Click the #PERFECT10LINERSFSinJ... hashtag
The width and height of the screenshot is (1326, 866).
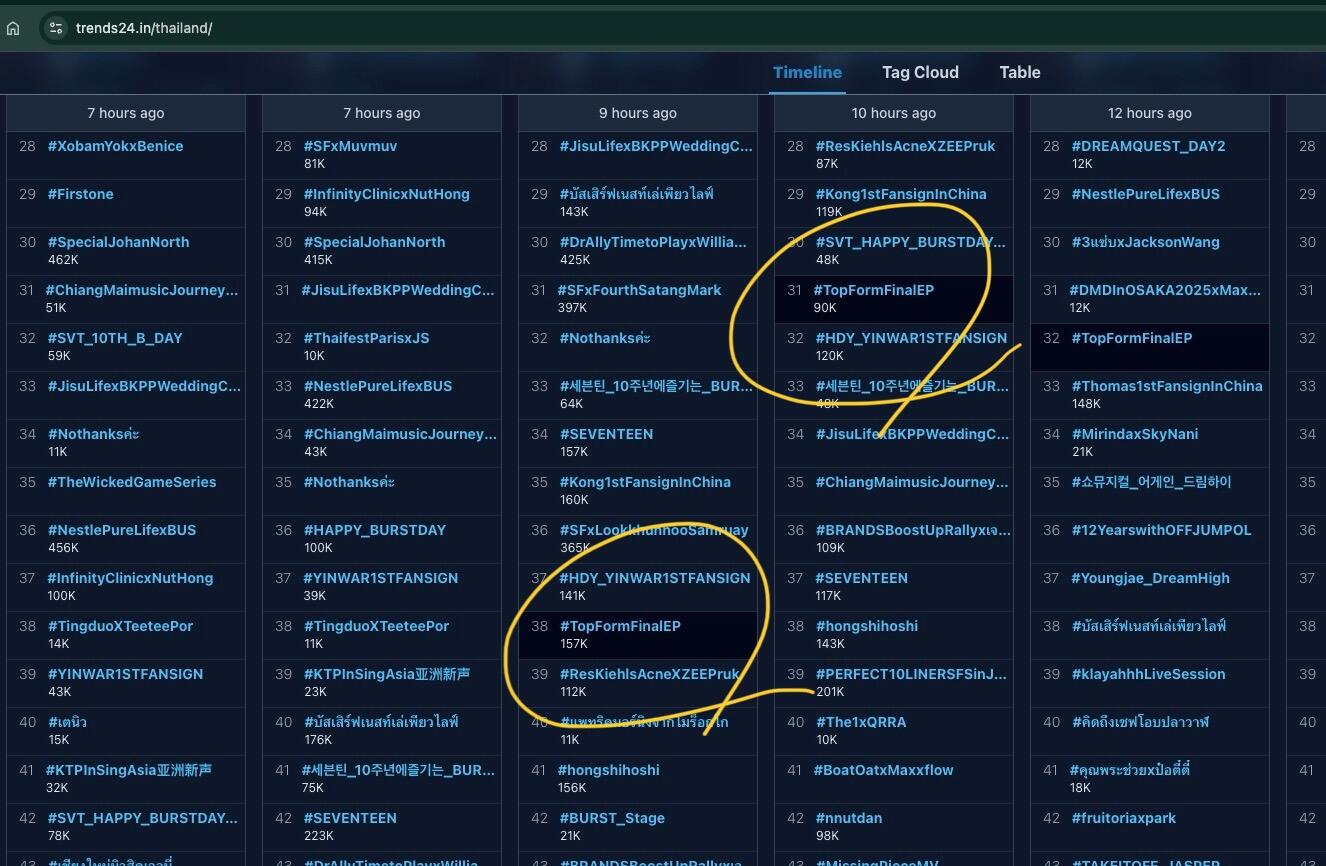pos(911,674)
